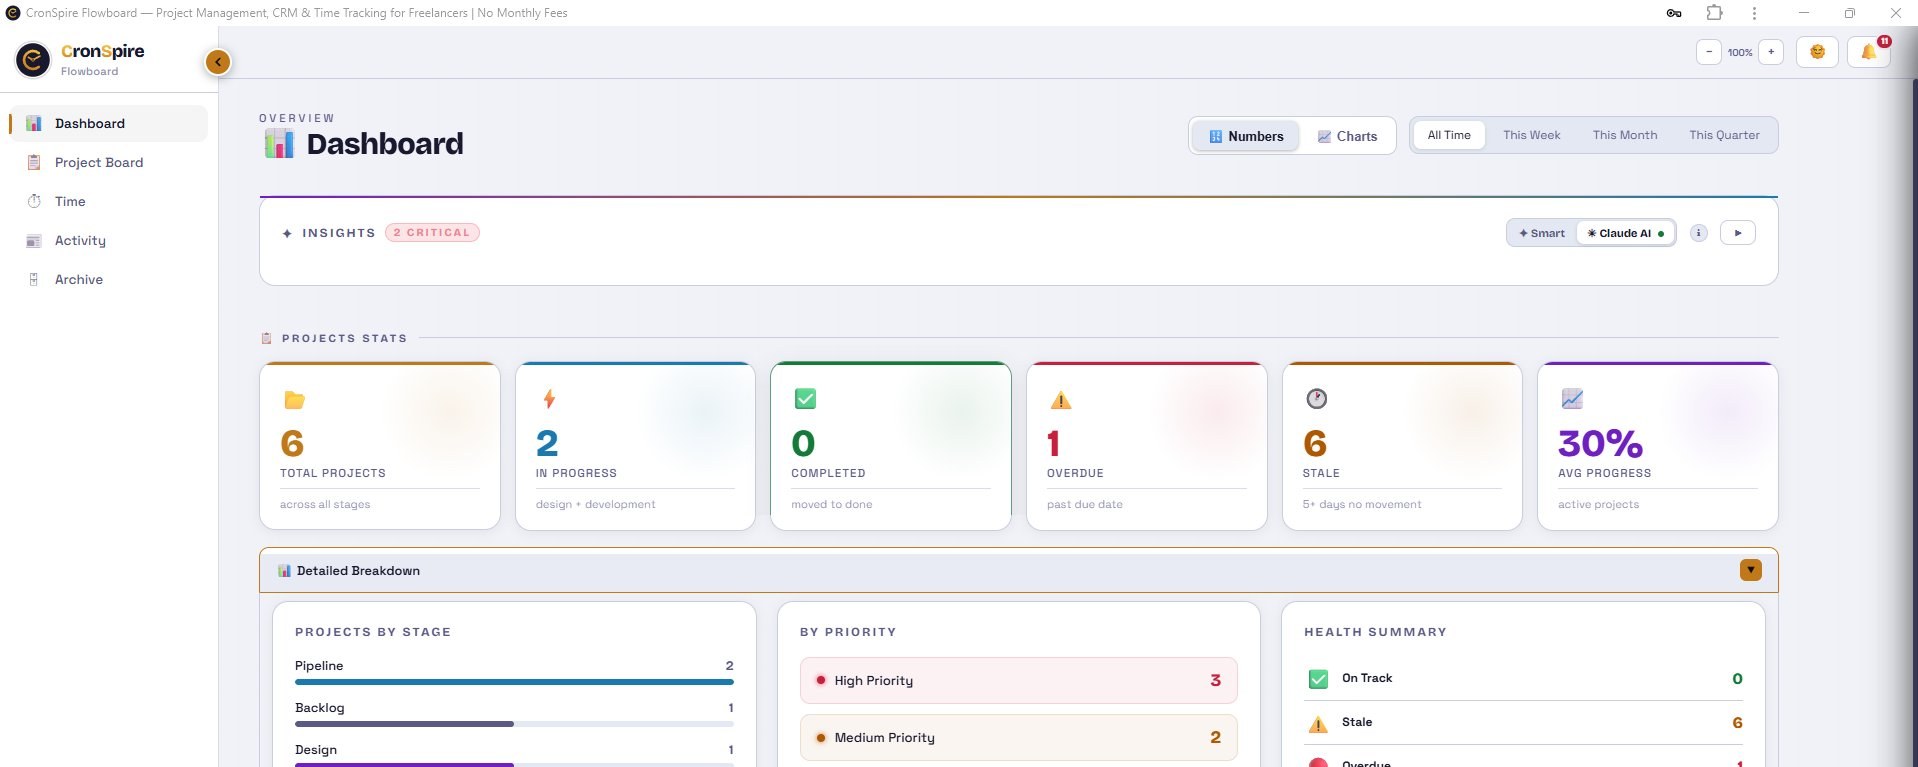Open Time in the sidebar

click(109, 201)
